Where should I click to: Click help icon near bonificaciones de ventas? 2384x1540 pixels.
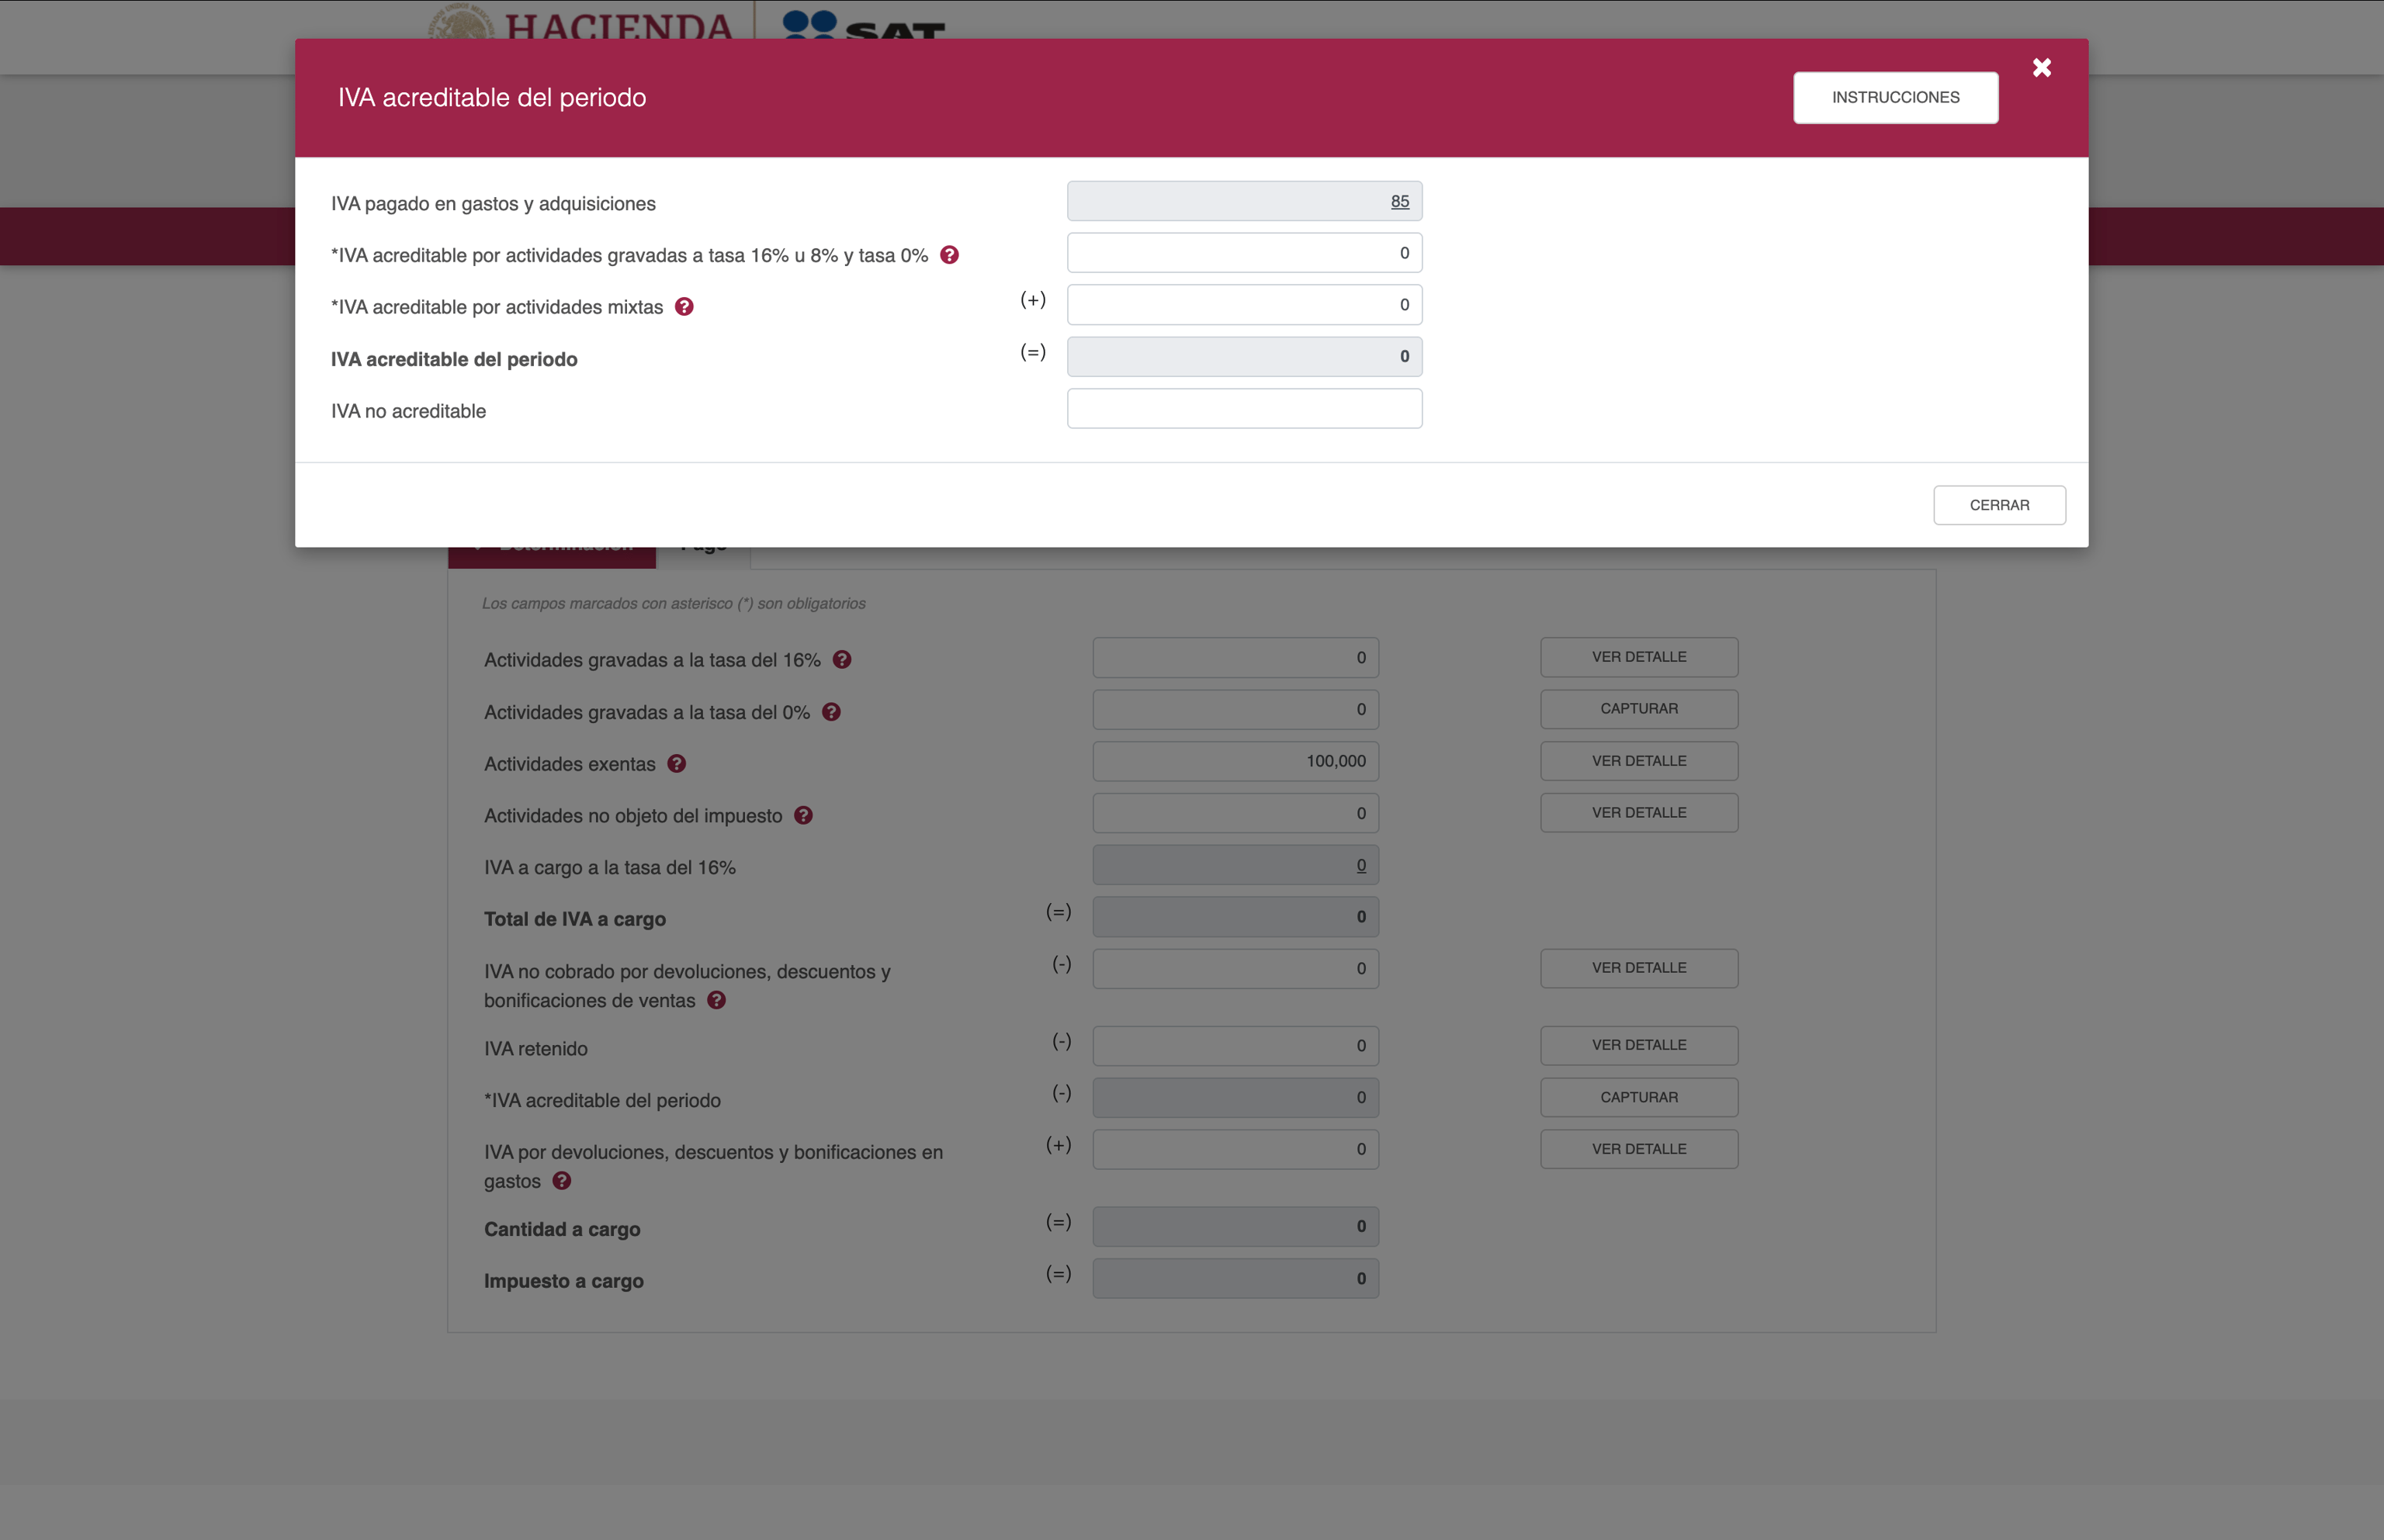pos(716,1001)
